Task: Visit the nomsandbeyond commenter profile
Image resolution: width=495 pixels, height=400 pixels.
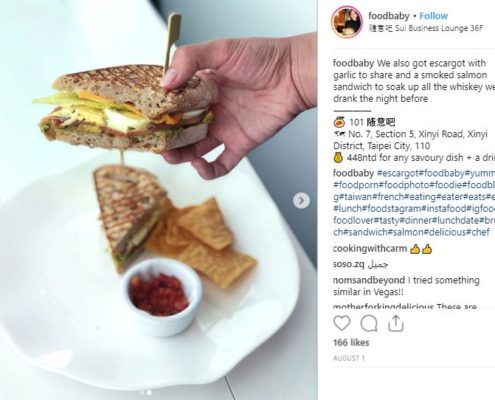Action: (x=369, y=280)
